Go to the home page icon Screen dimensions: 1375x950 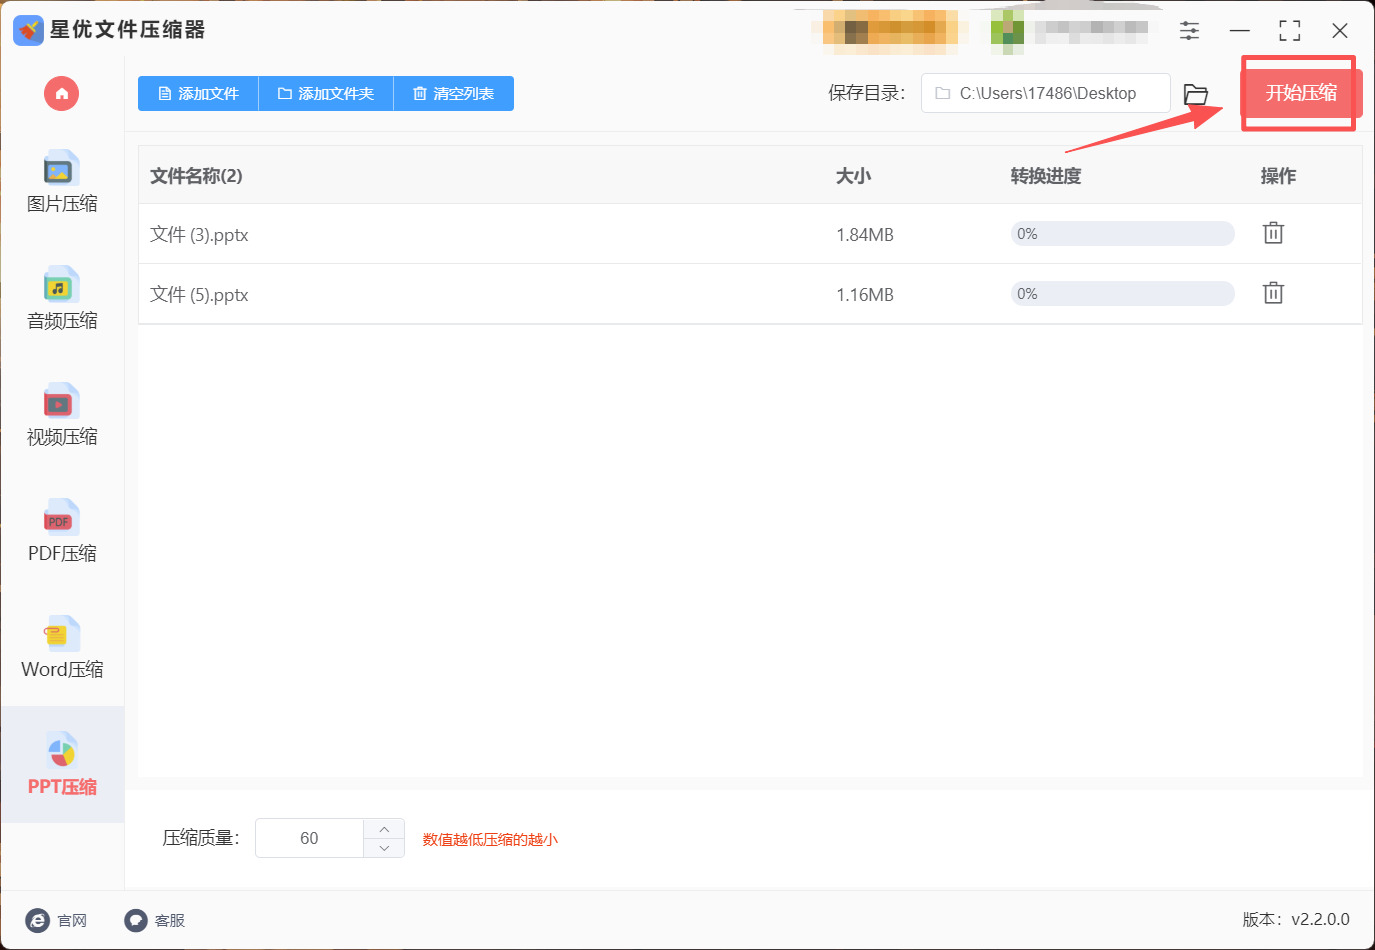61,94
